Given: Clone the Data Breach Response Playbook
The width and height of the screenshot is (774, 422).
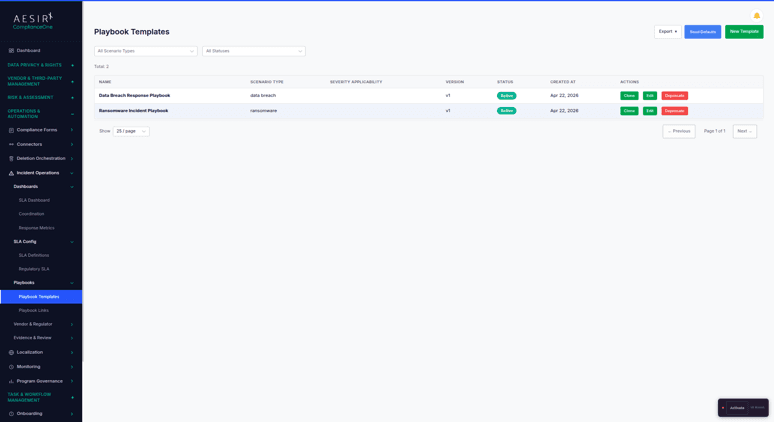Looking at the screenshot, I should point(629,96).
